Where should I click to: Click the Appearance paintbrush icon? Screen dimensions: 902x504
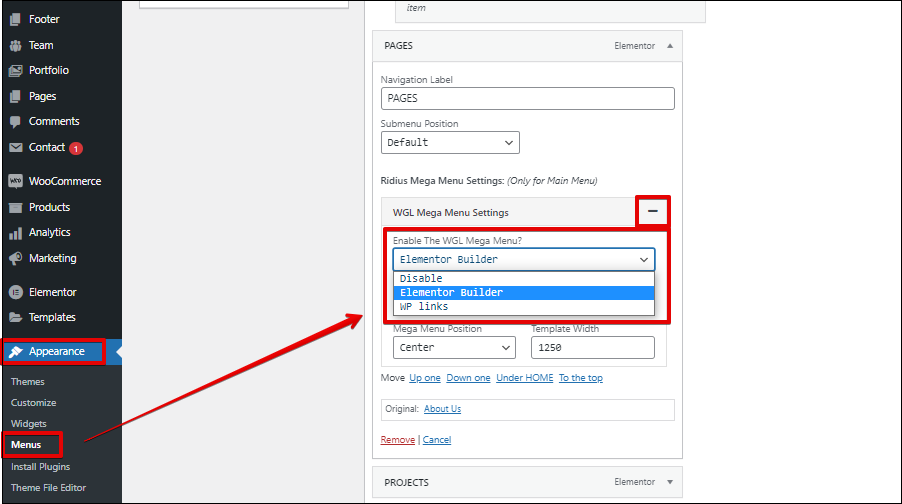point(16,352)
